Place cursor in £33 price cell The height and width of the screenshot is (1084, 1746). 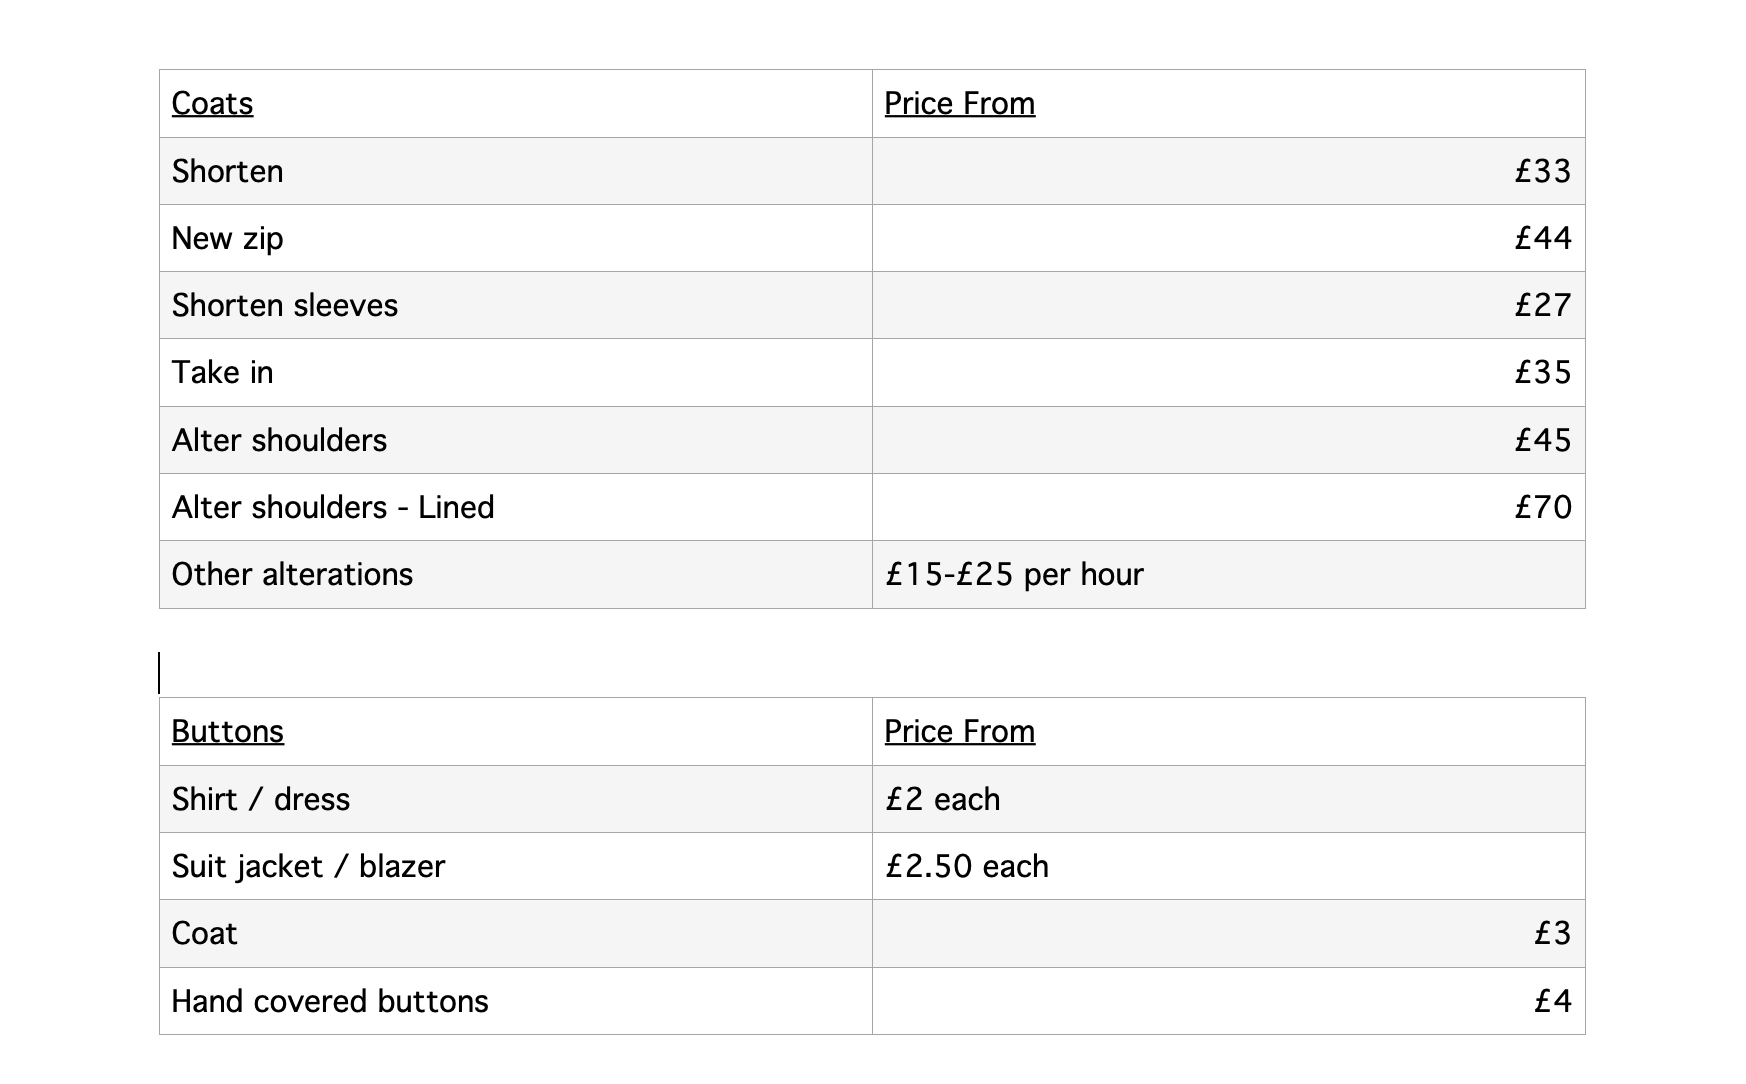(x=1228, y=171)
